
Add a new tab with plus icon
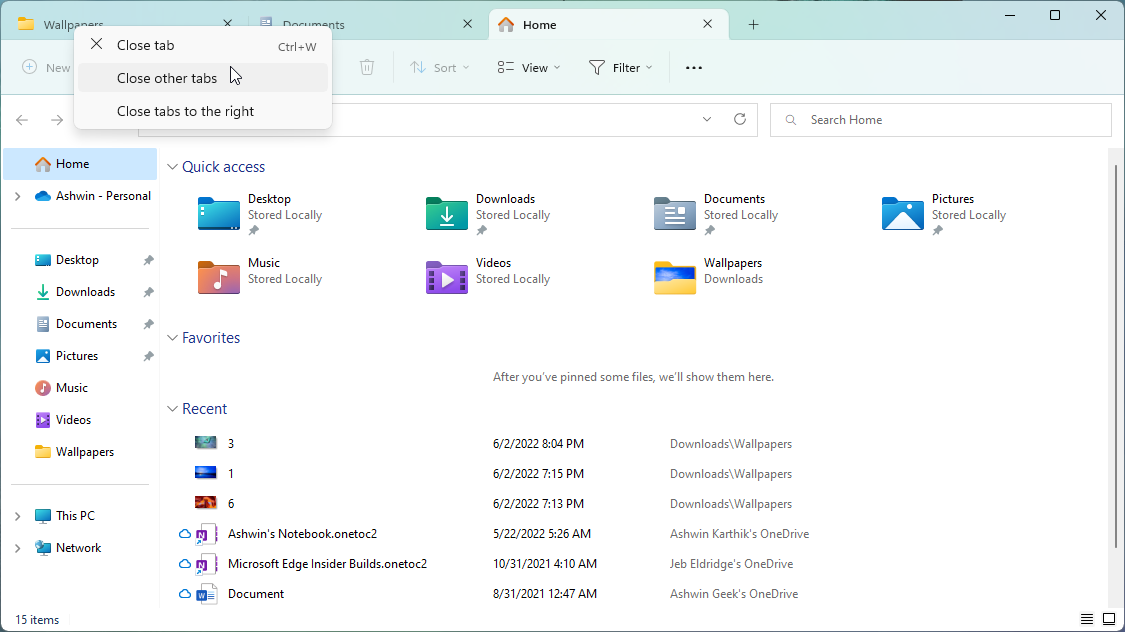(753, 24)
